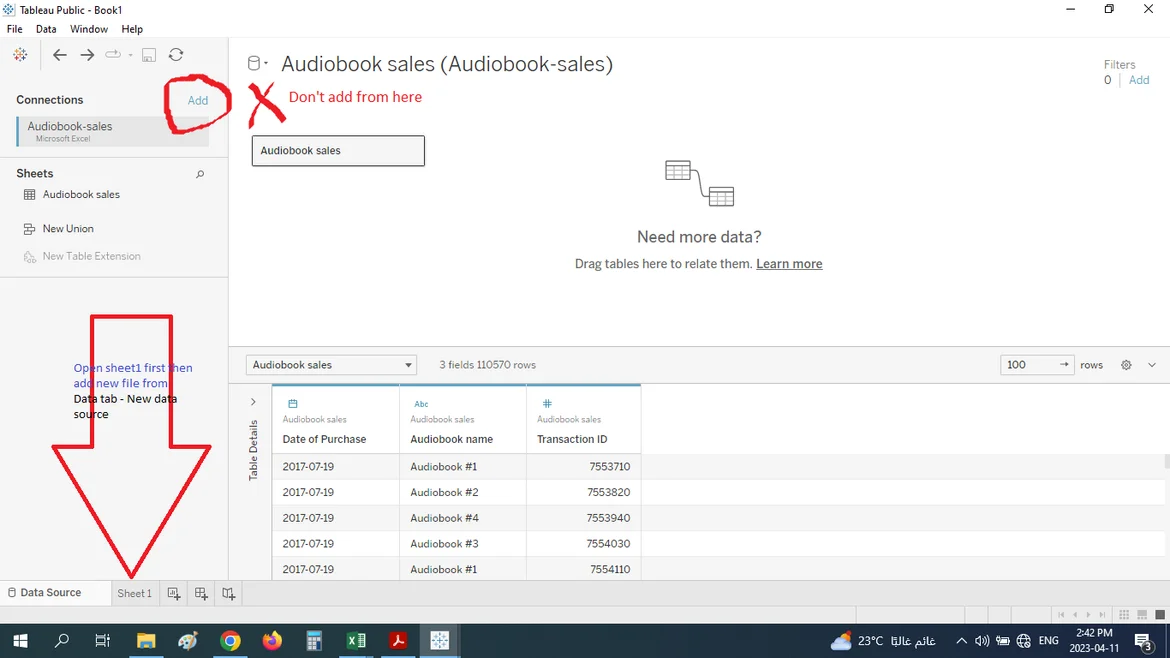Open the Transaction ID number type icon
The height and width of the screenshot is (658, 1170).
[x=546, y=404]
